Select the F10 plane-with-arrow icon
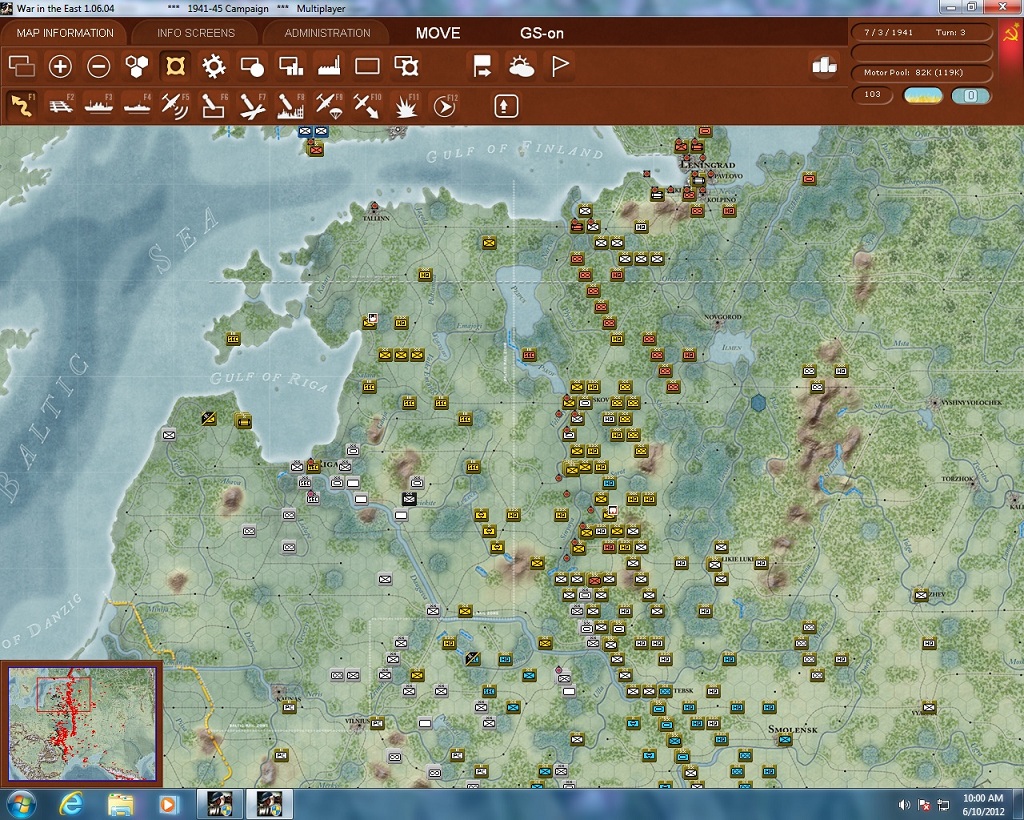Viewport: 1024px width, 820px height. [x=367, y=106]
